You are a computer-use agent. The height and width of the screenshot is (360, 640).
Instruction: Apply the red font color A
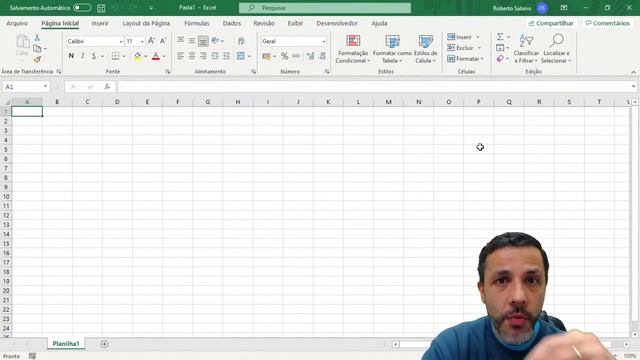156,56
